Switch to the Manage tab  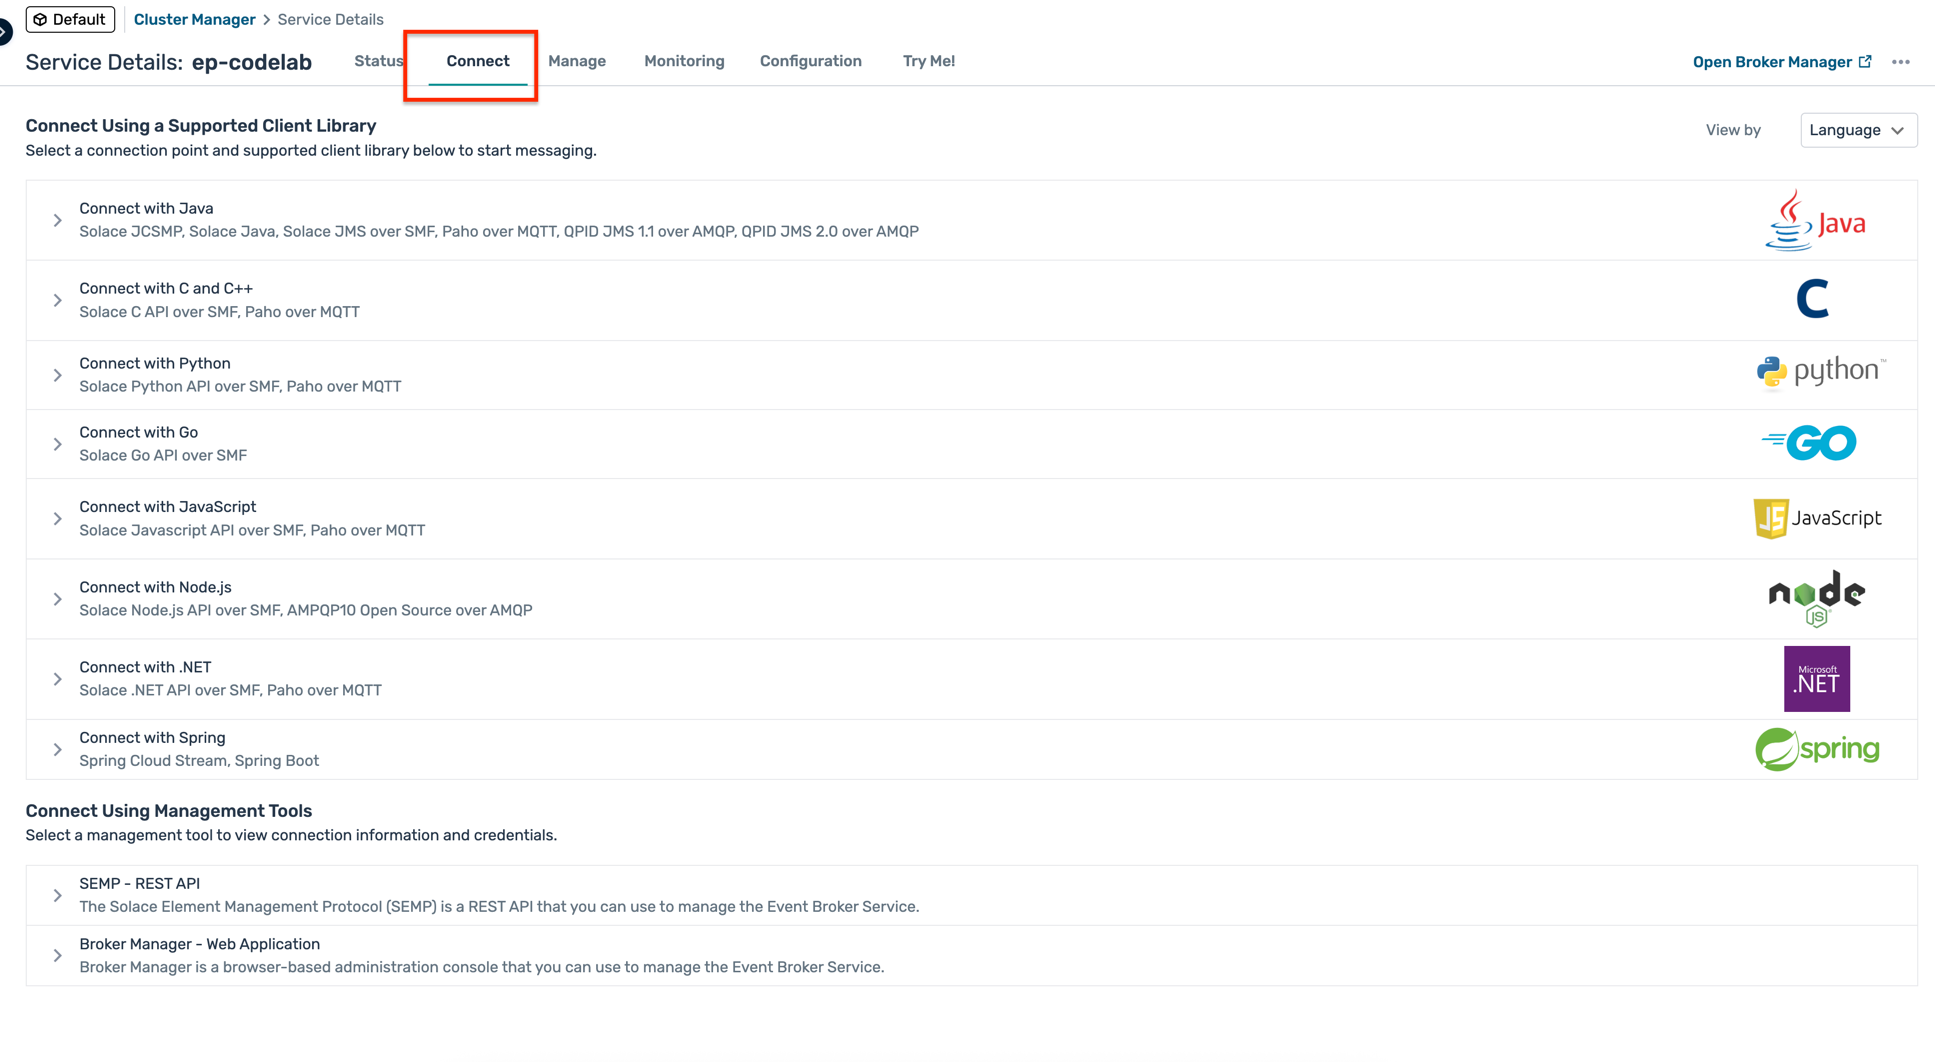coord(576,61)
